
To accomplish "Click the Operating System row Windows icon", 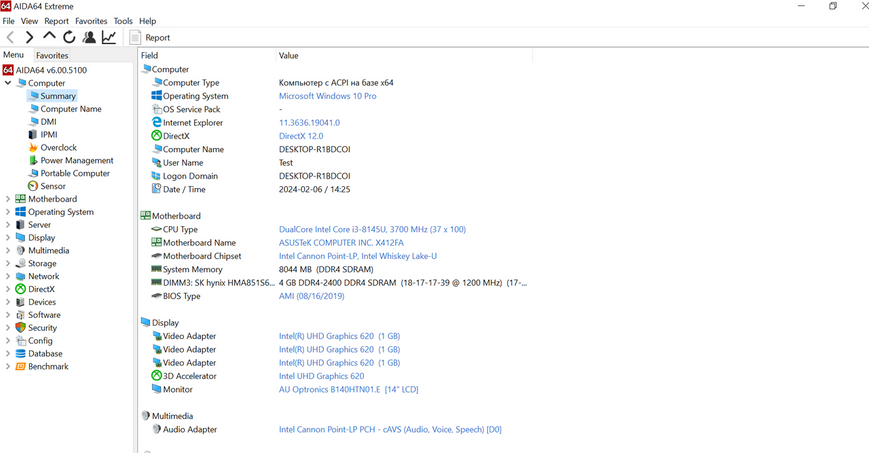I will click(157, 95).
